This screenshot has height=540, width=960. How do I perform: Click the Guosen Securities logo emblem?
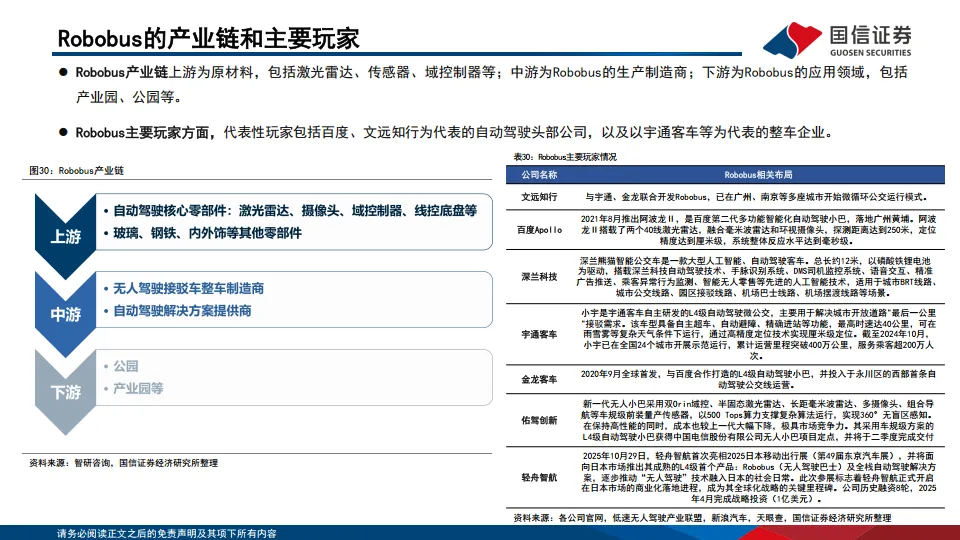792,40
